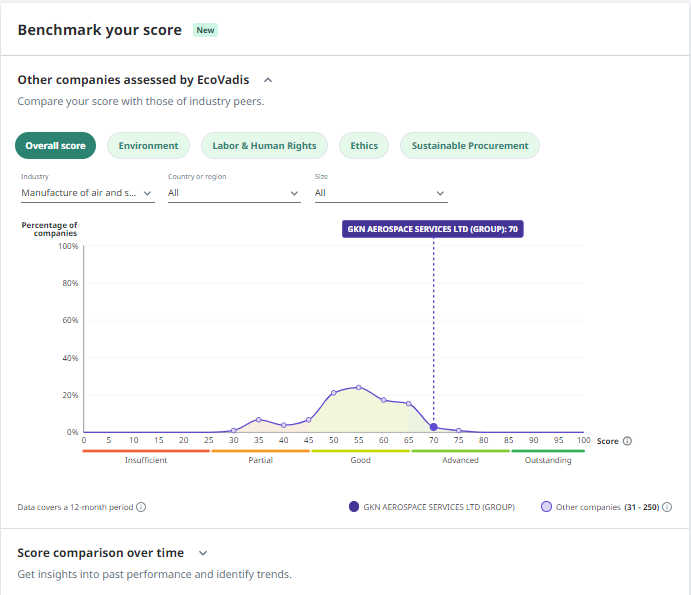The height and width of the screenshot is (595, 691).
Task: Collapse Other companies assessed by EcoVadis section
Action: tap(268, 80)
